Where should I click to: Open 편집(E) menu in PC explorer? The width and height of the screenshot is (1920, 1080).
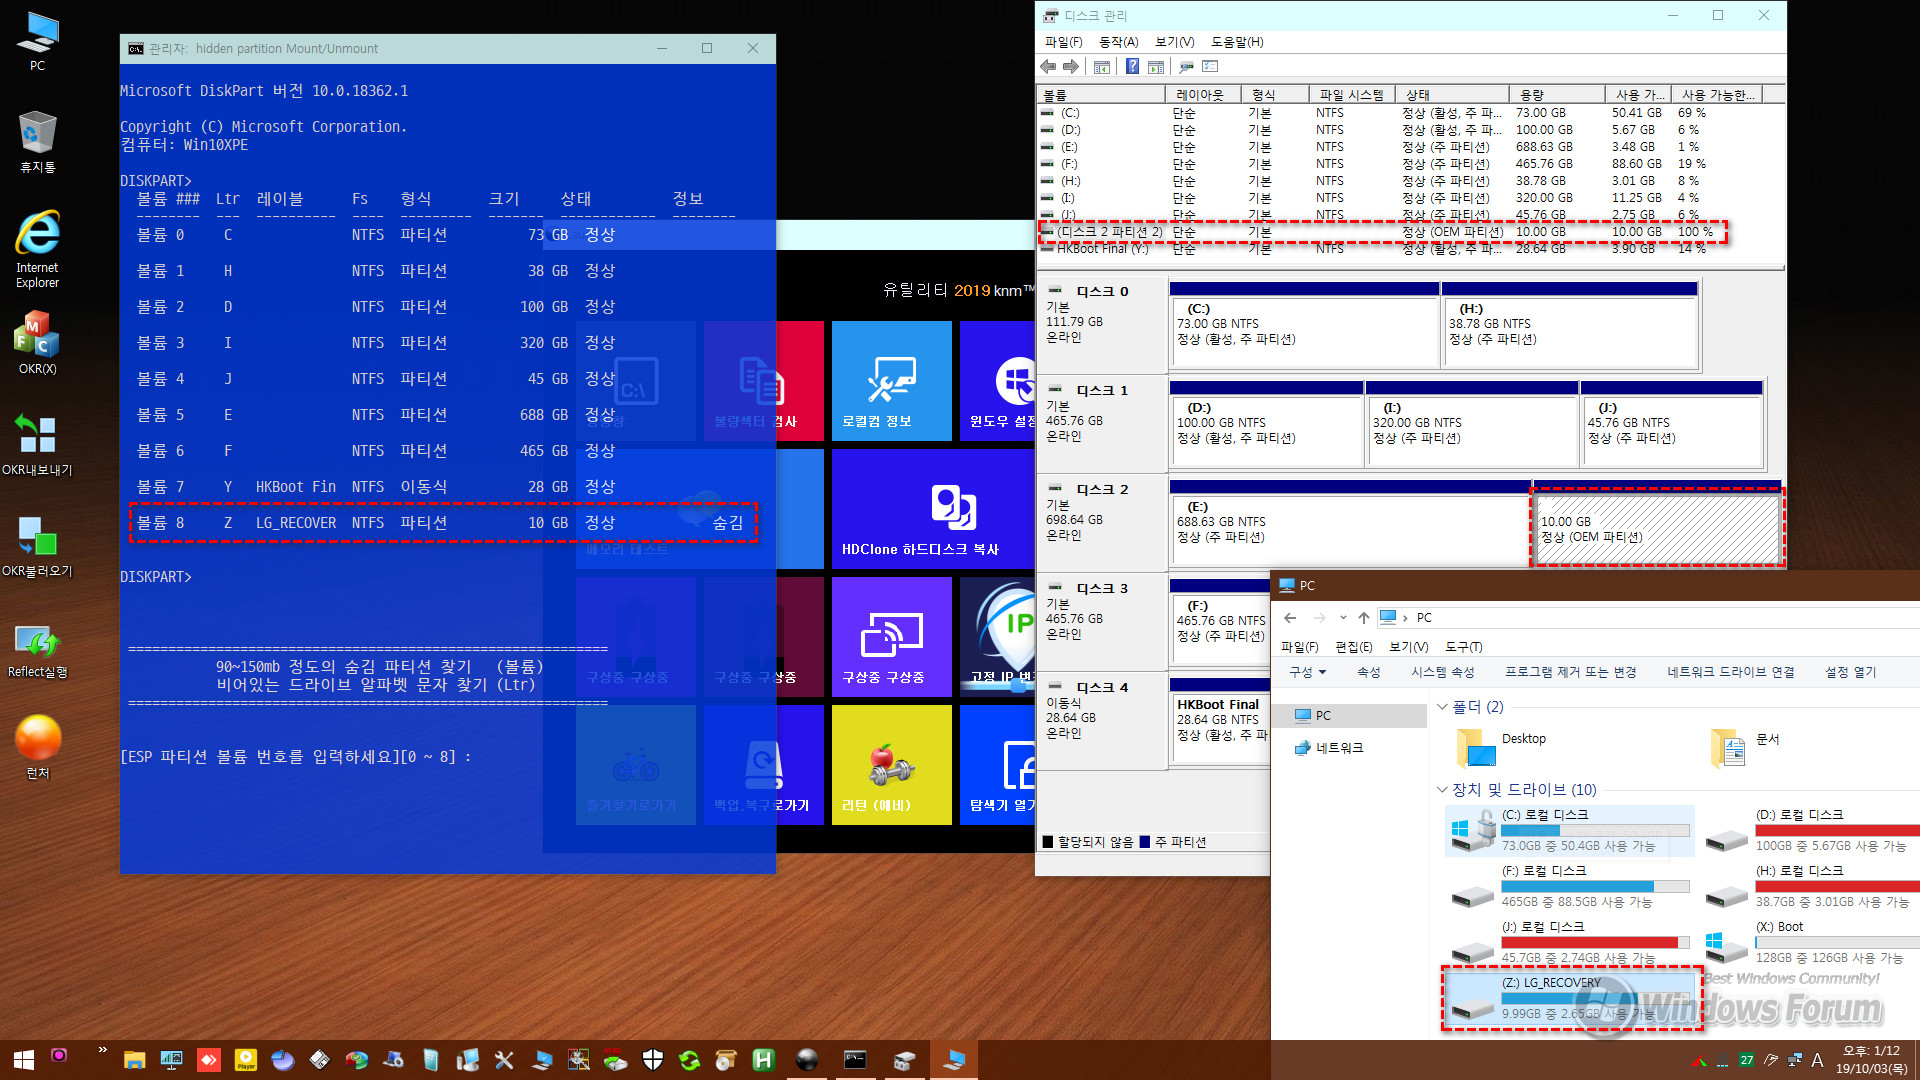[1353, 647]
